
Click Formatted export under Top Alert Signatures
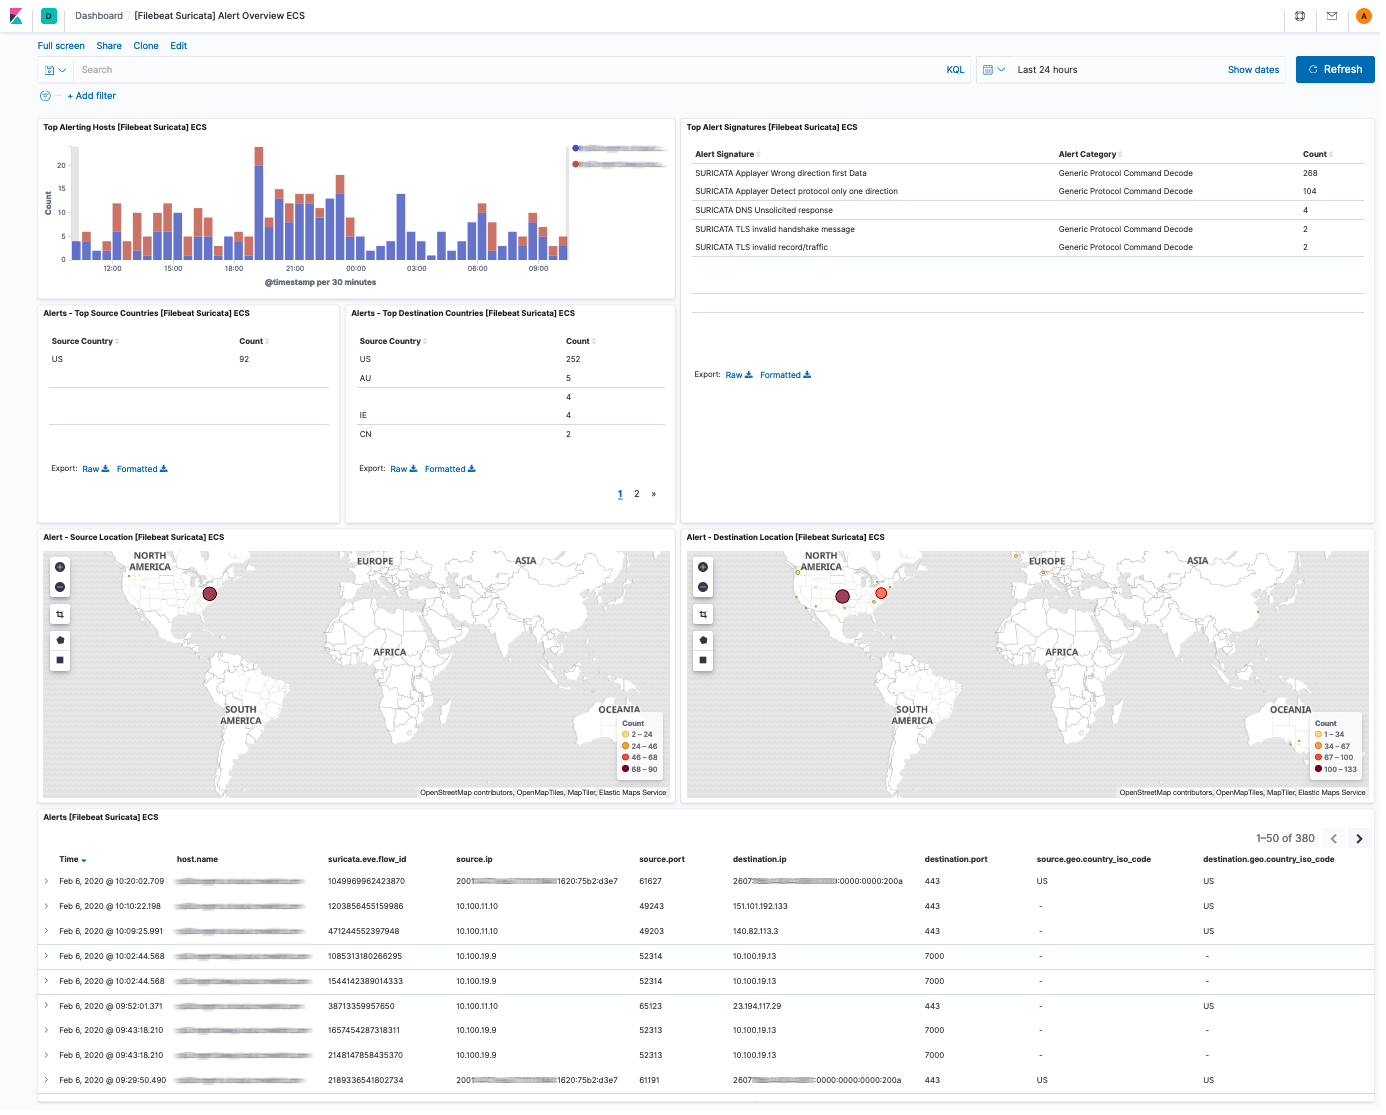[x=779, y=374]
